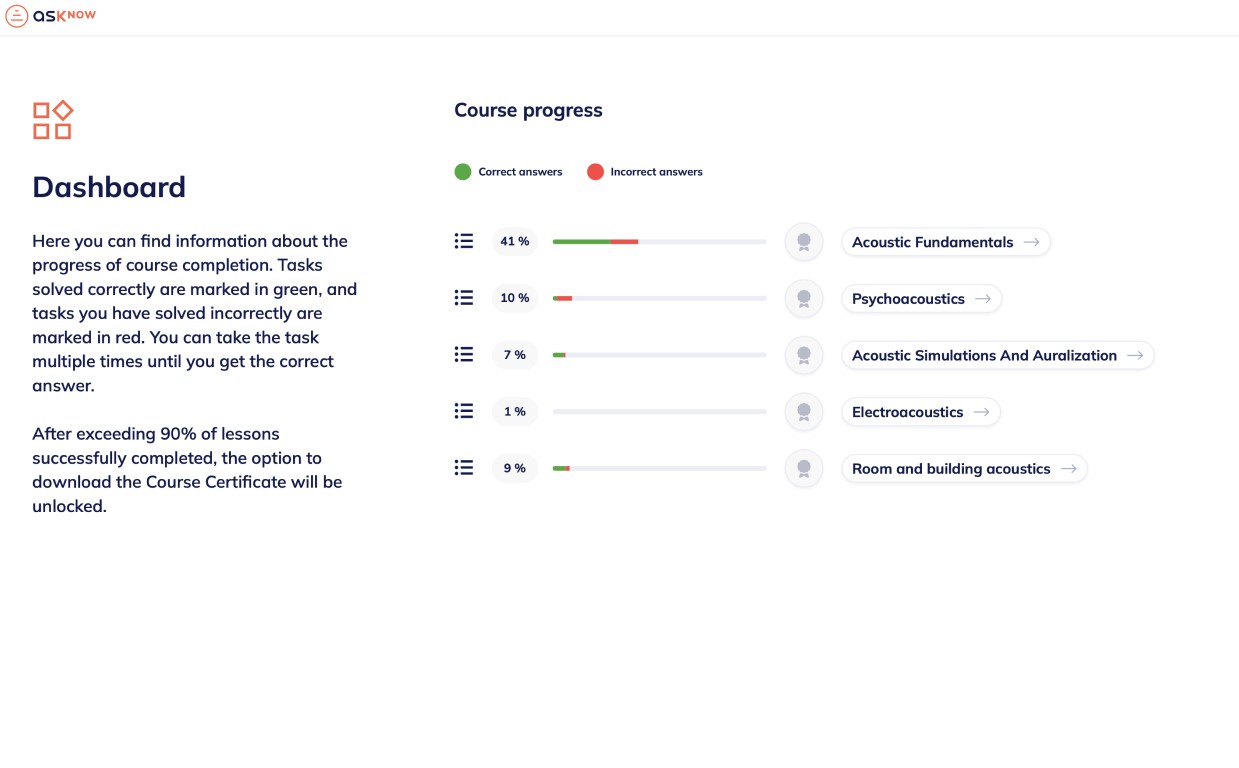Click certificate badge icon for Psychoacoustics
1239x768 pixels.
coord(804,299)
